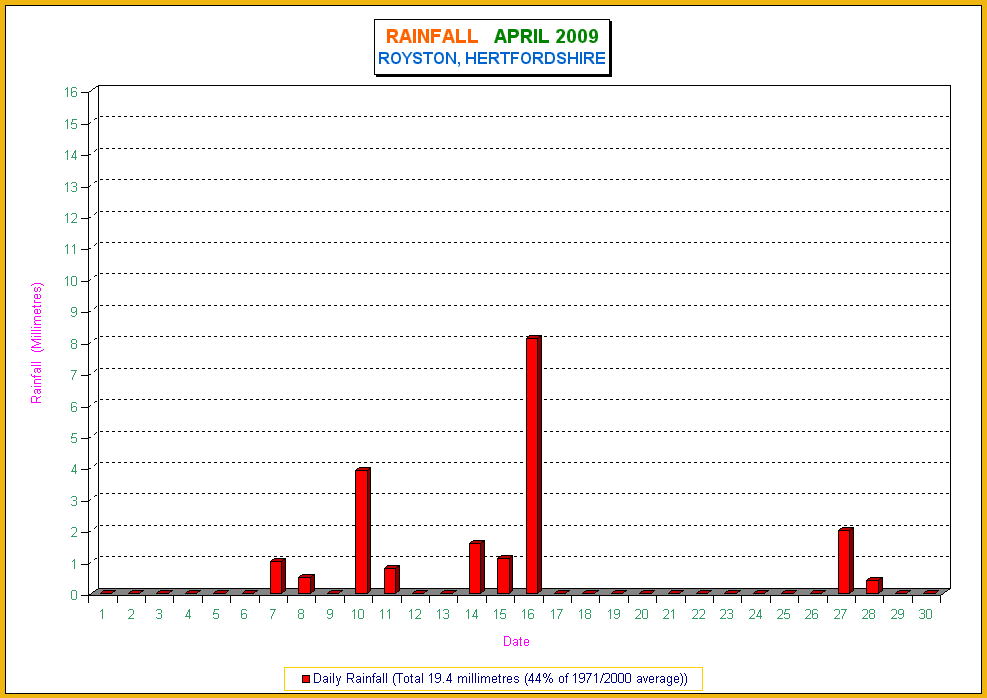Viewport: 987px width, 698px height.
Task: Select the small red bar for date 28
Action: (873, 586)
